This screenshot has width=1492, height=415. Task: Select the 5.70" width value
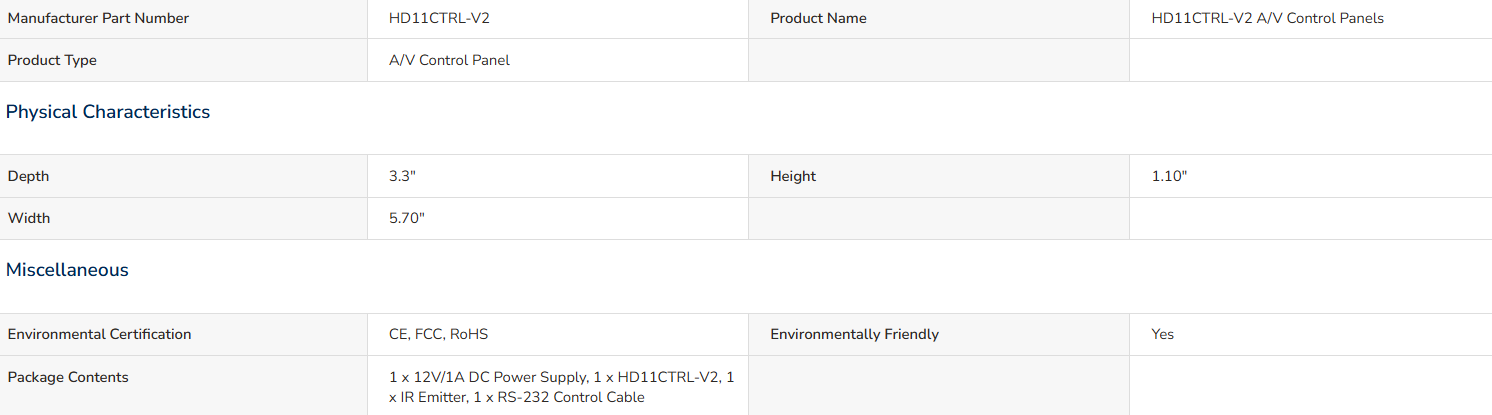[x=407, y=218]
